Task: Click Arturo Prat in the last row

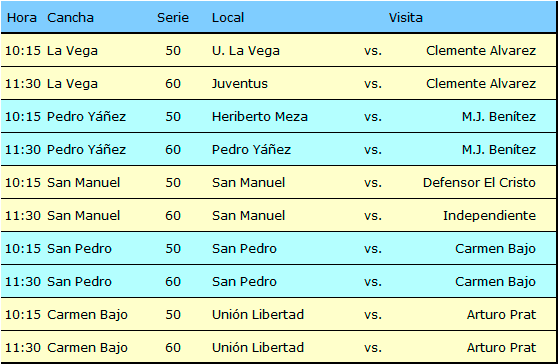Action: point(501,348)
